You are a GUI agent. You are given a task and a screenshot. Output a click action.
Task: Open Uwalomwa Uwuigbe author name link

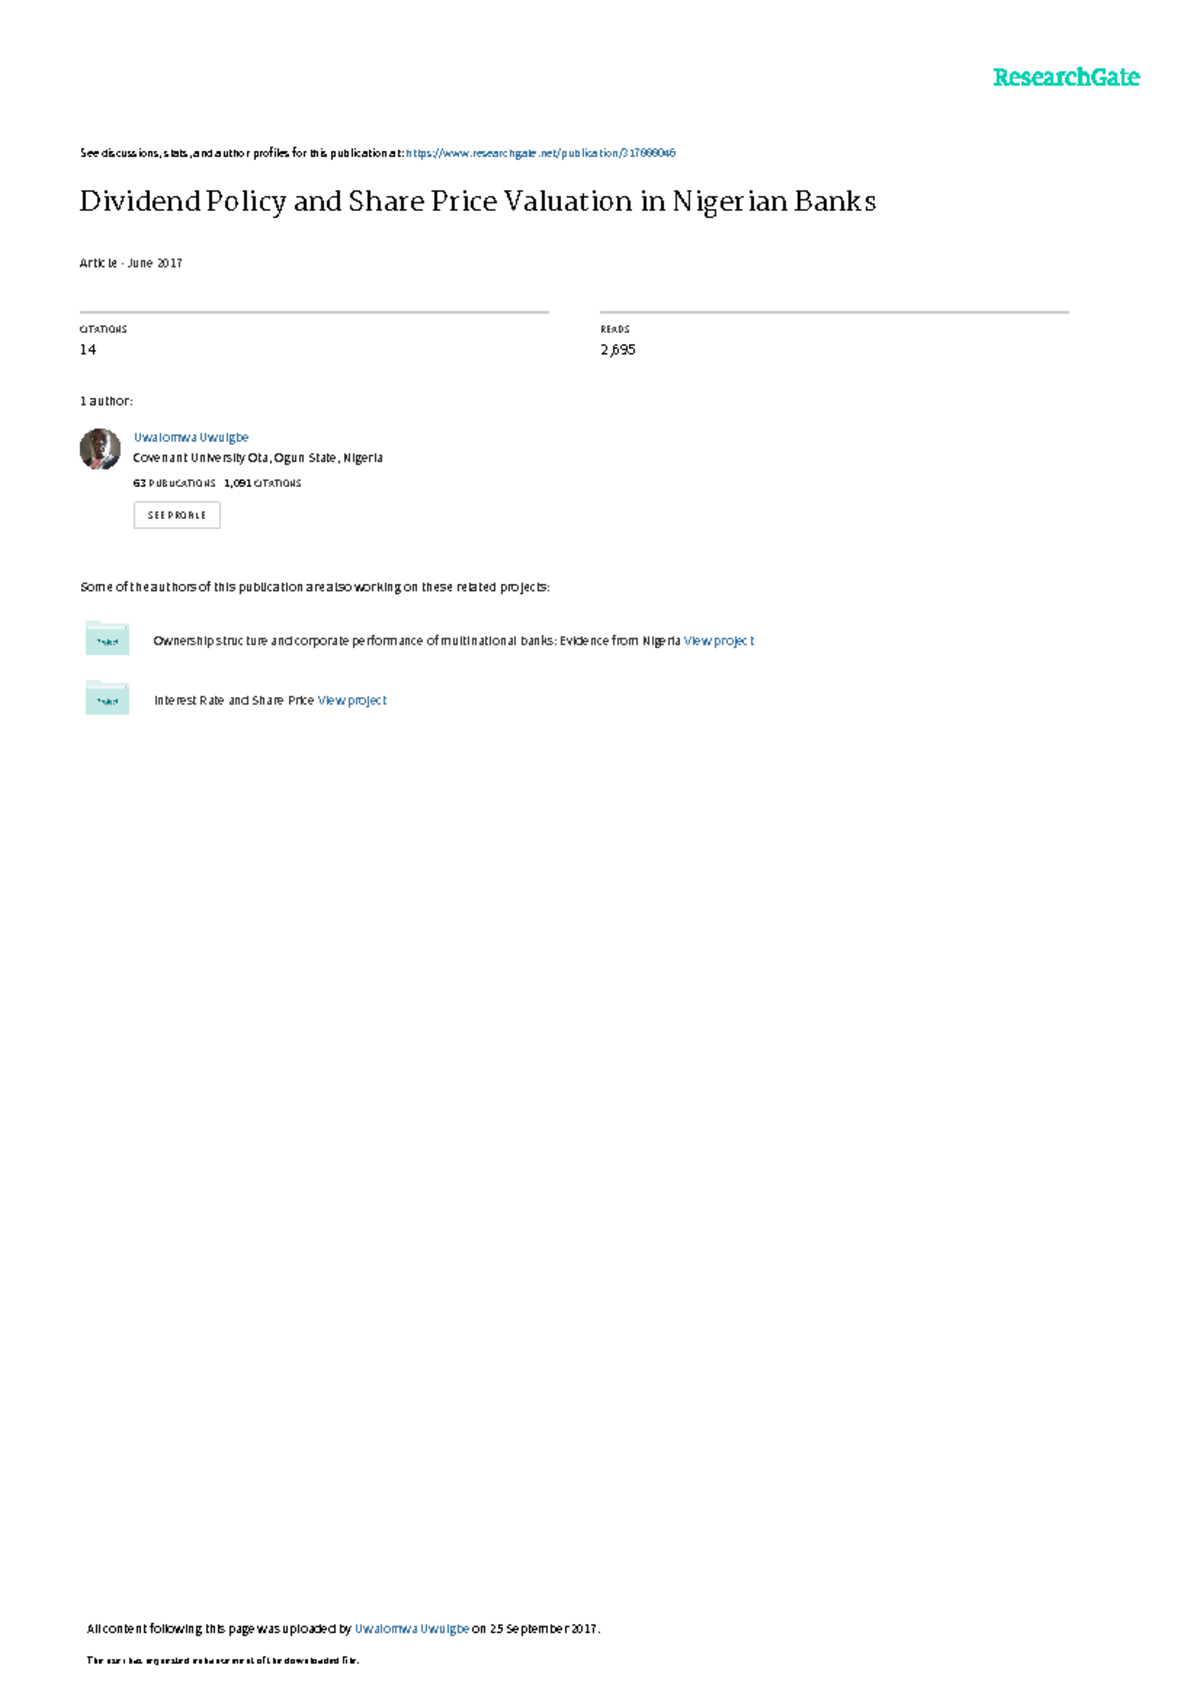tap(191, 437)
